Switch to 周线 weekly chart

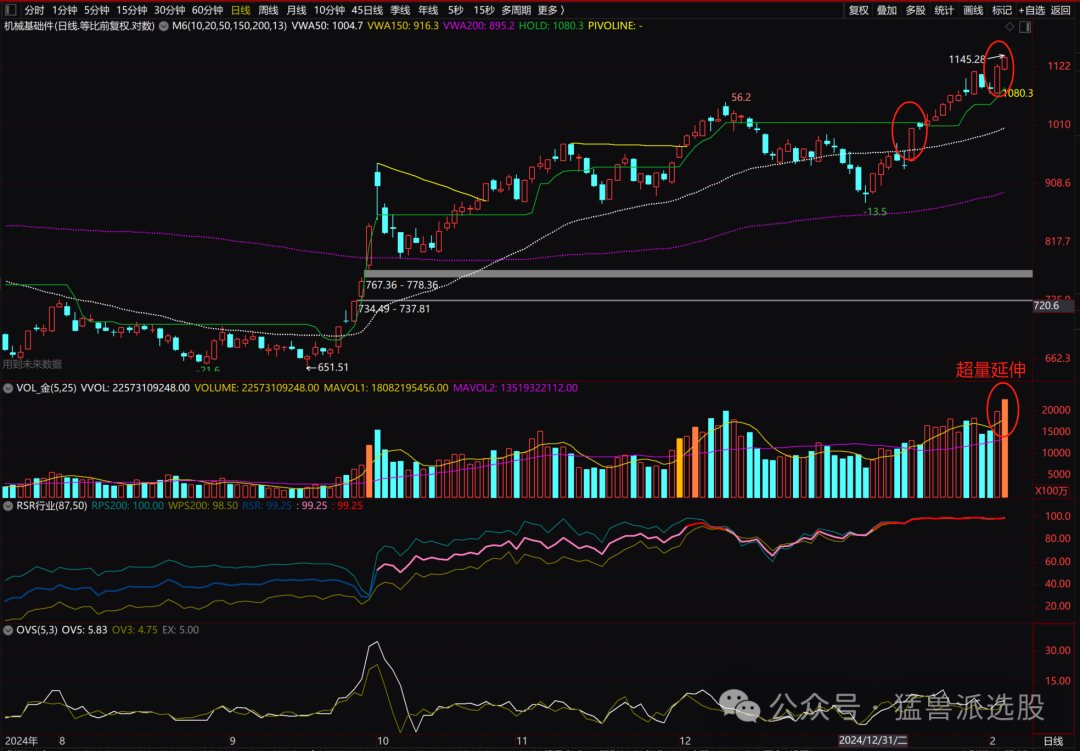(268, 10)
